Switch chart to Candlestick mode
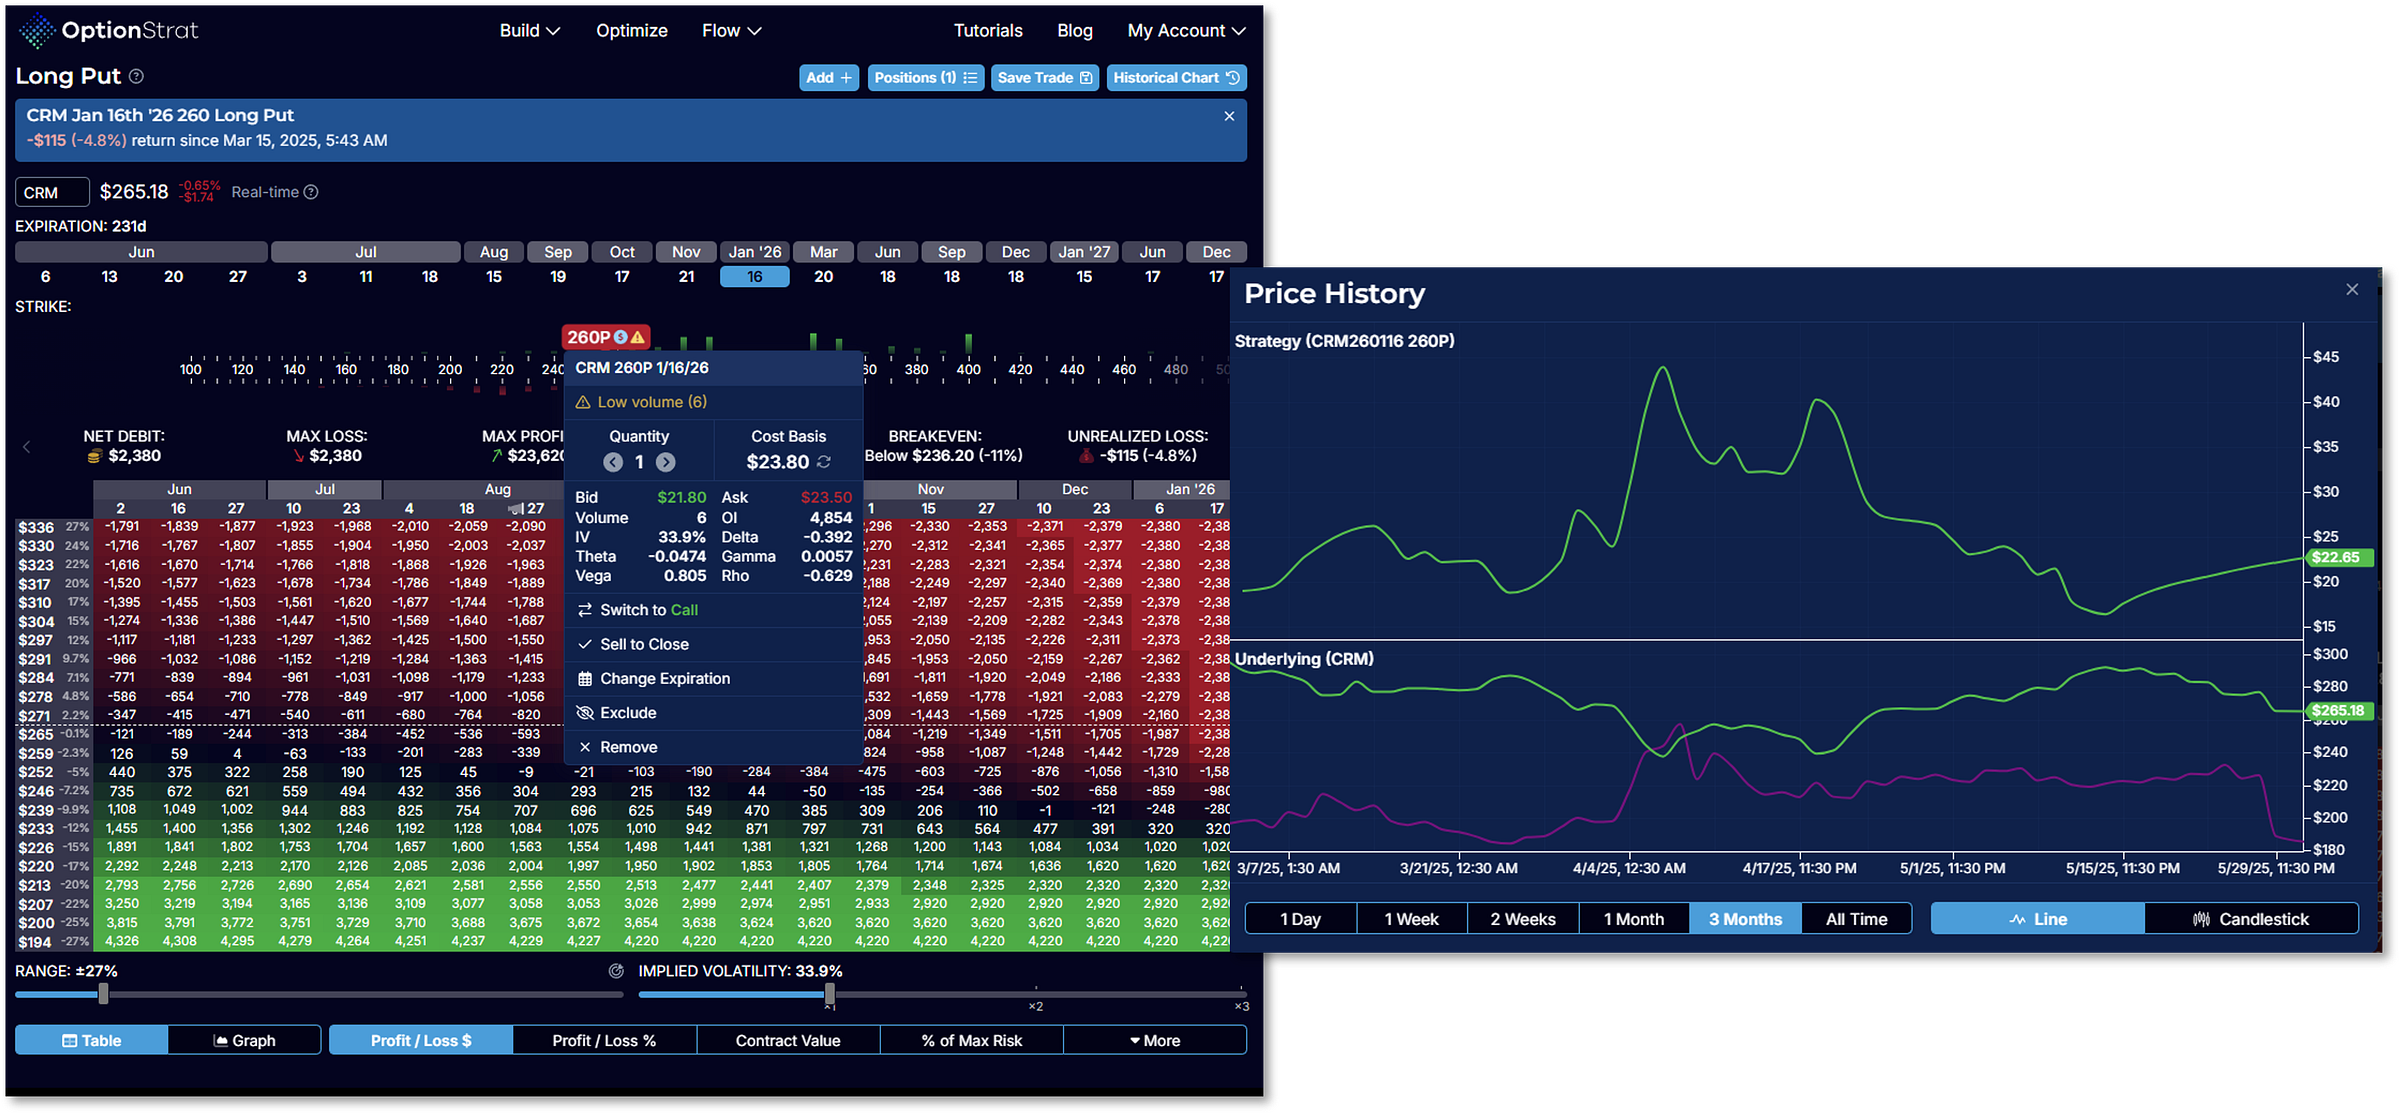The image size is (2400, 1114). point(2251,919)
